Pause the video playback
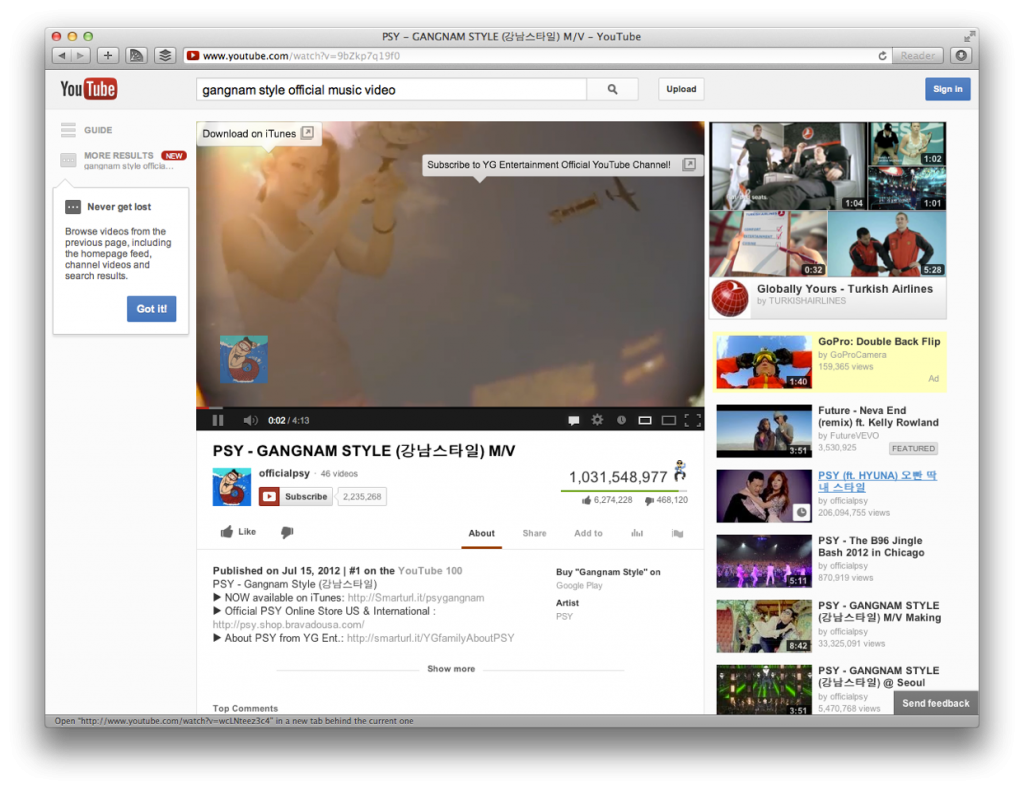This screenshot has width=1024, height=790. pyautogui.click(x=218, y=420)
